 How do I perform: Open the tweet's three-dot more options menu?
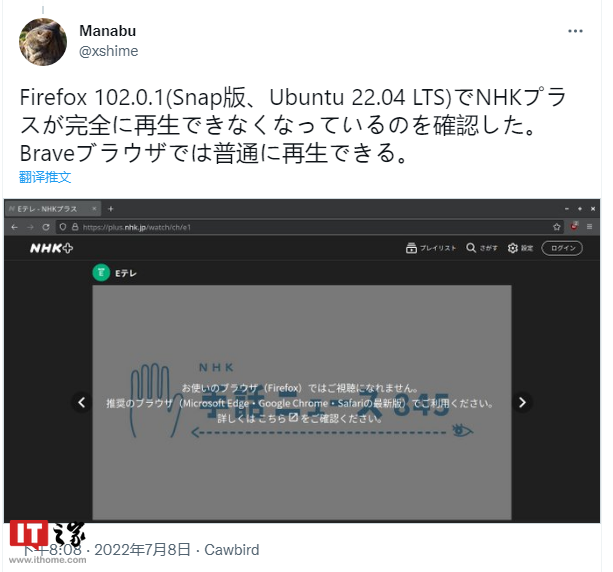pos(575,31)
